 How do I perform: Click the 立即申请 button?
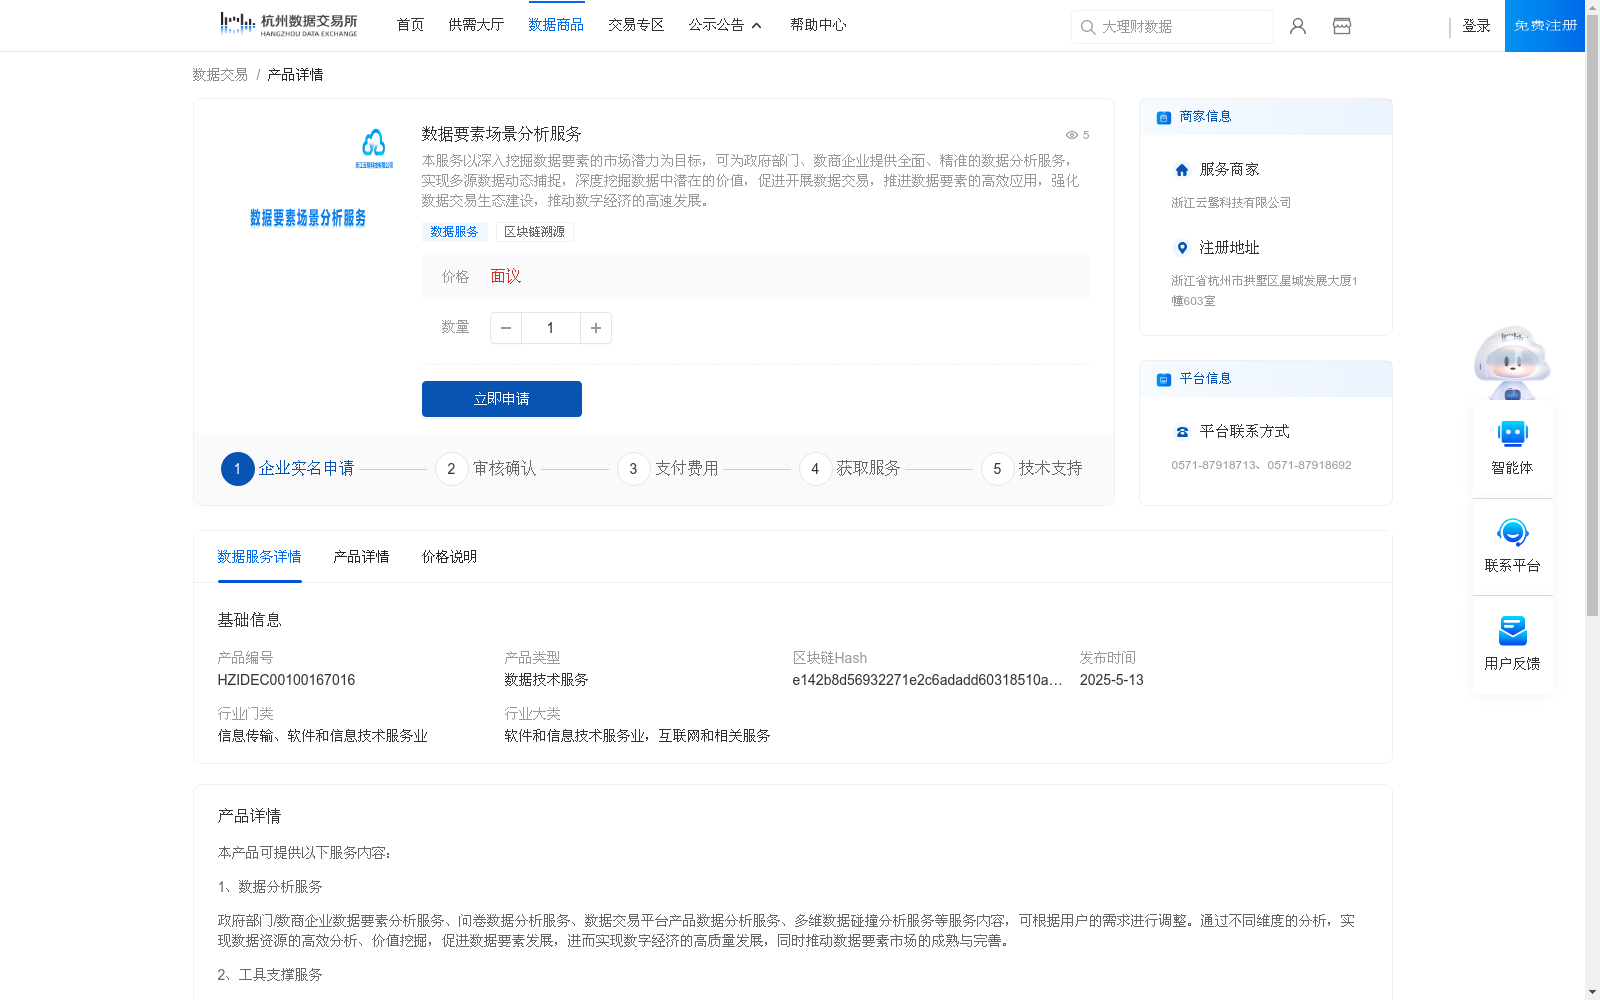click(502, 399)
